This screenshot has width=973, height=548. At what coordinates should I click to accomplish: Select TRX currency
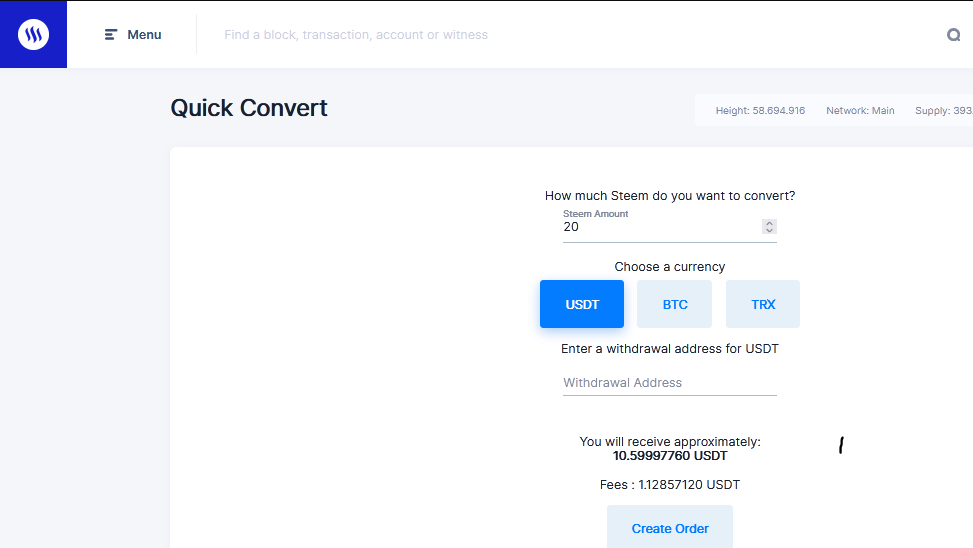click(x=763, y=304)
